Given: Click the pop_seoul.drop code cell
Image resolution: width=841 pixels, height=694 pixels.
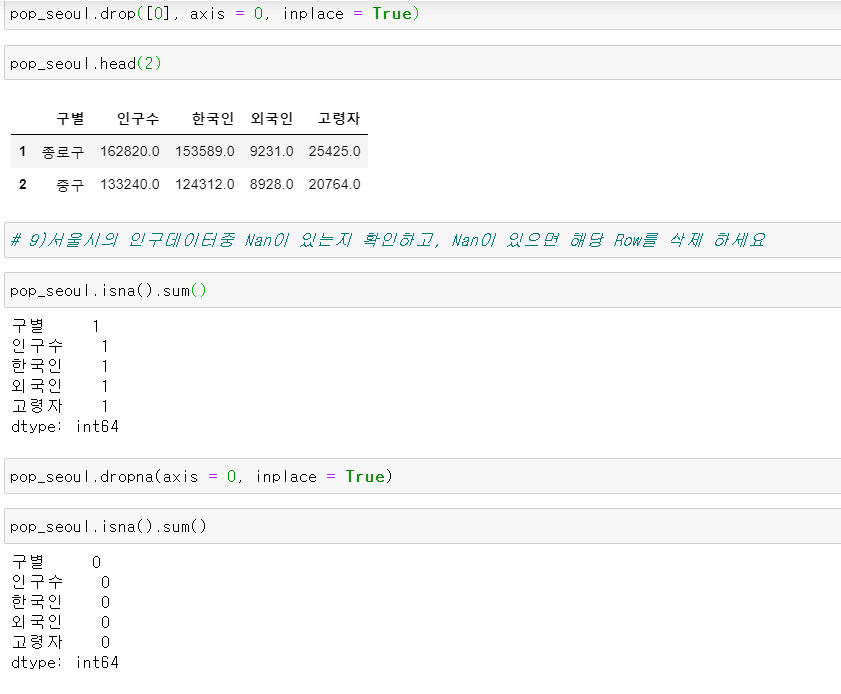Looking at the screenshot, I should point(423,14).
